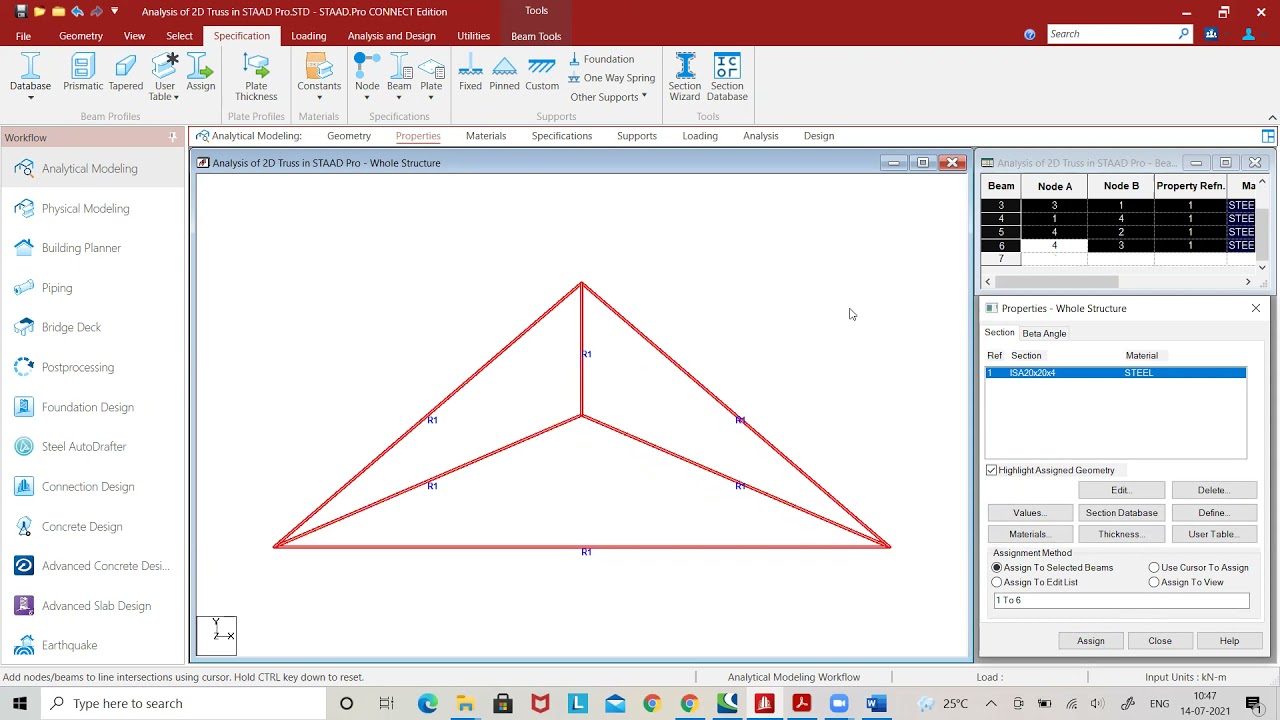
Task: Choose Foundation support option
Action: (x=601, y=59)
